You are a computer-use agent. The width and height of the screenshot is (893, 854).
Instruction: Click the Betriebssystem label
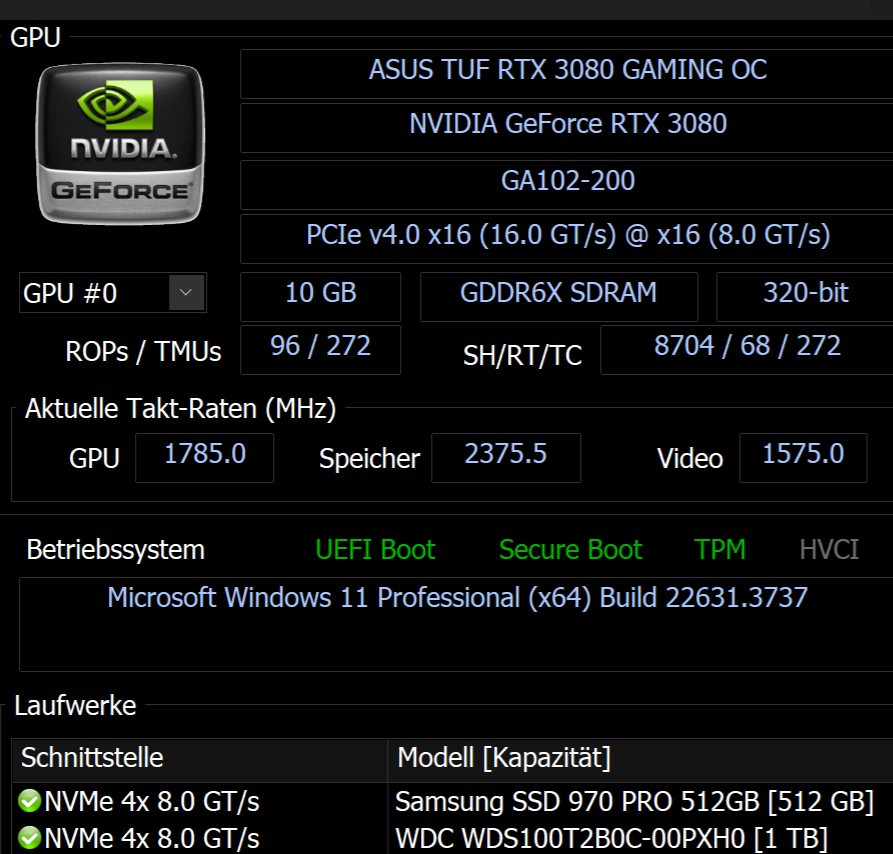[x=116, y=549]
